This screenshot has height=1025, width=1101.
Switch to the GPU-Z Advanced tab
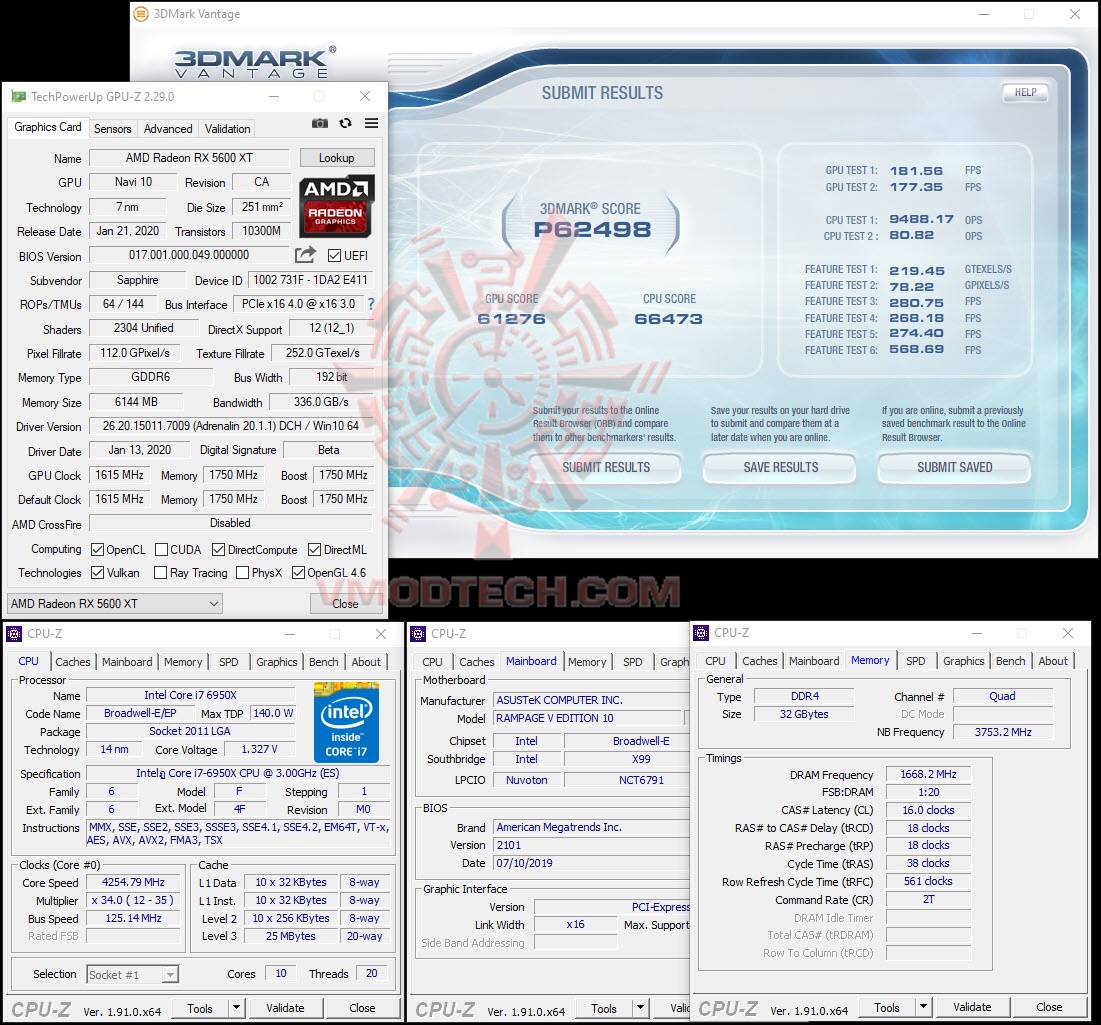pyautogui.click(x=168, y=128)
